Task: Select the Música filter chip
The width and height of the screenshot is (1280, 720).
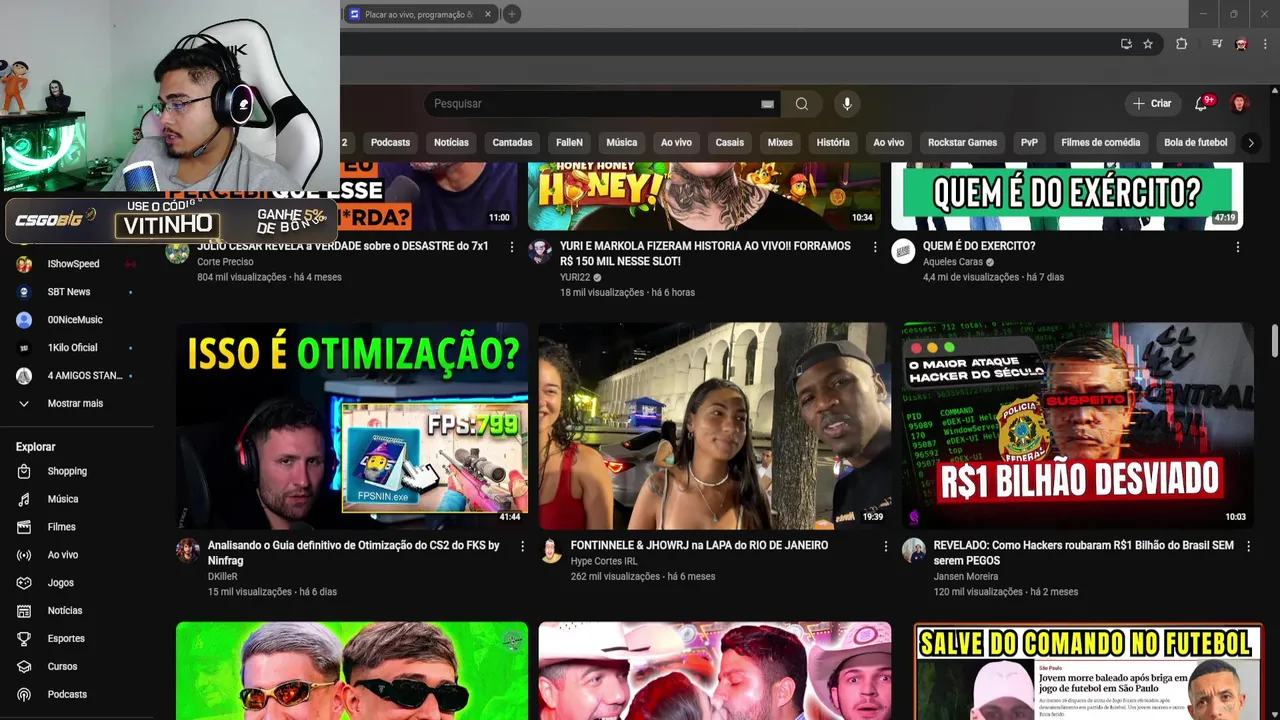Action: coord(621,143)
